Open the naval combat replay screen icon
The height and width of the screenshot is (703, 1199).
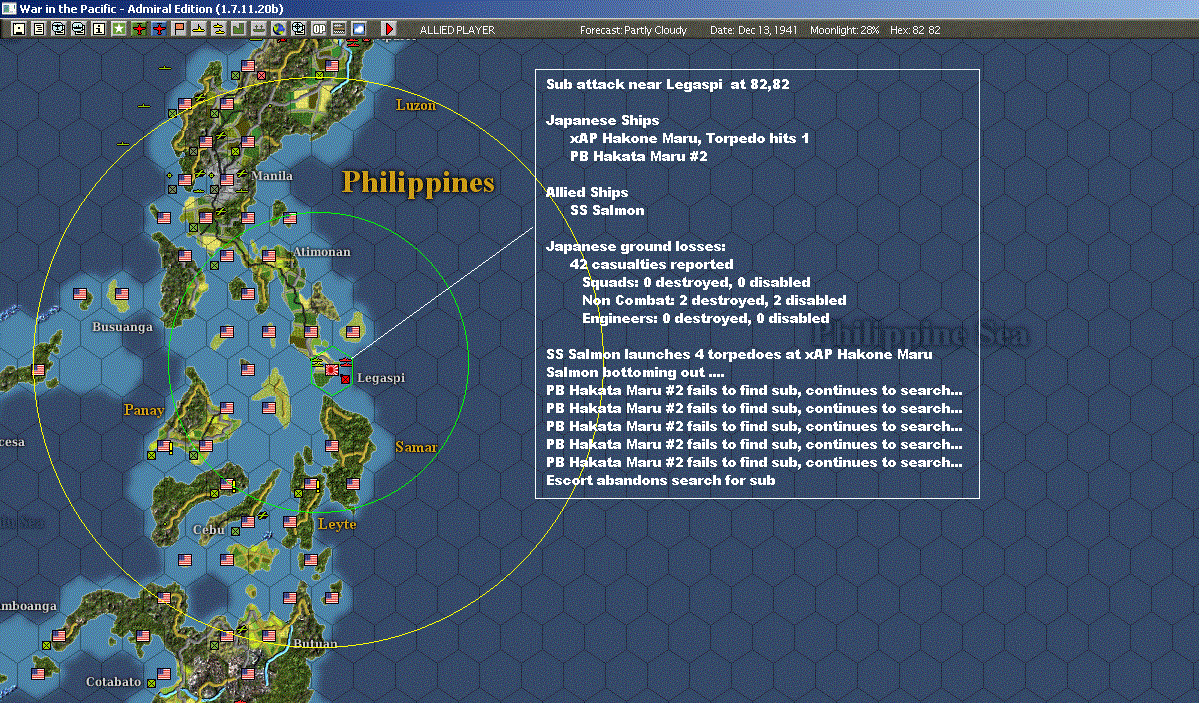pos(79,29)
